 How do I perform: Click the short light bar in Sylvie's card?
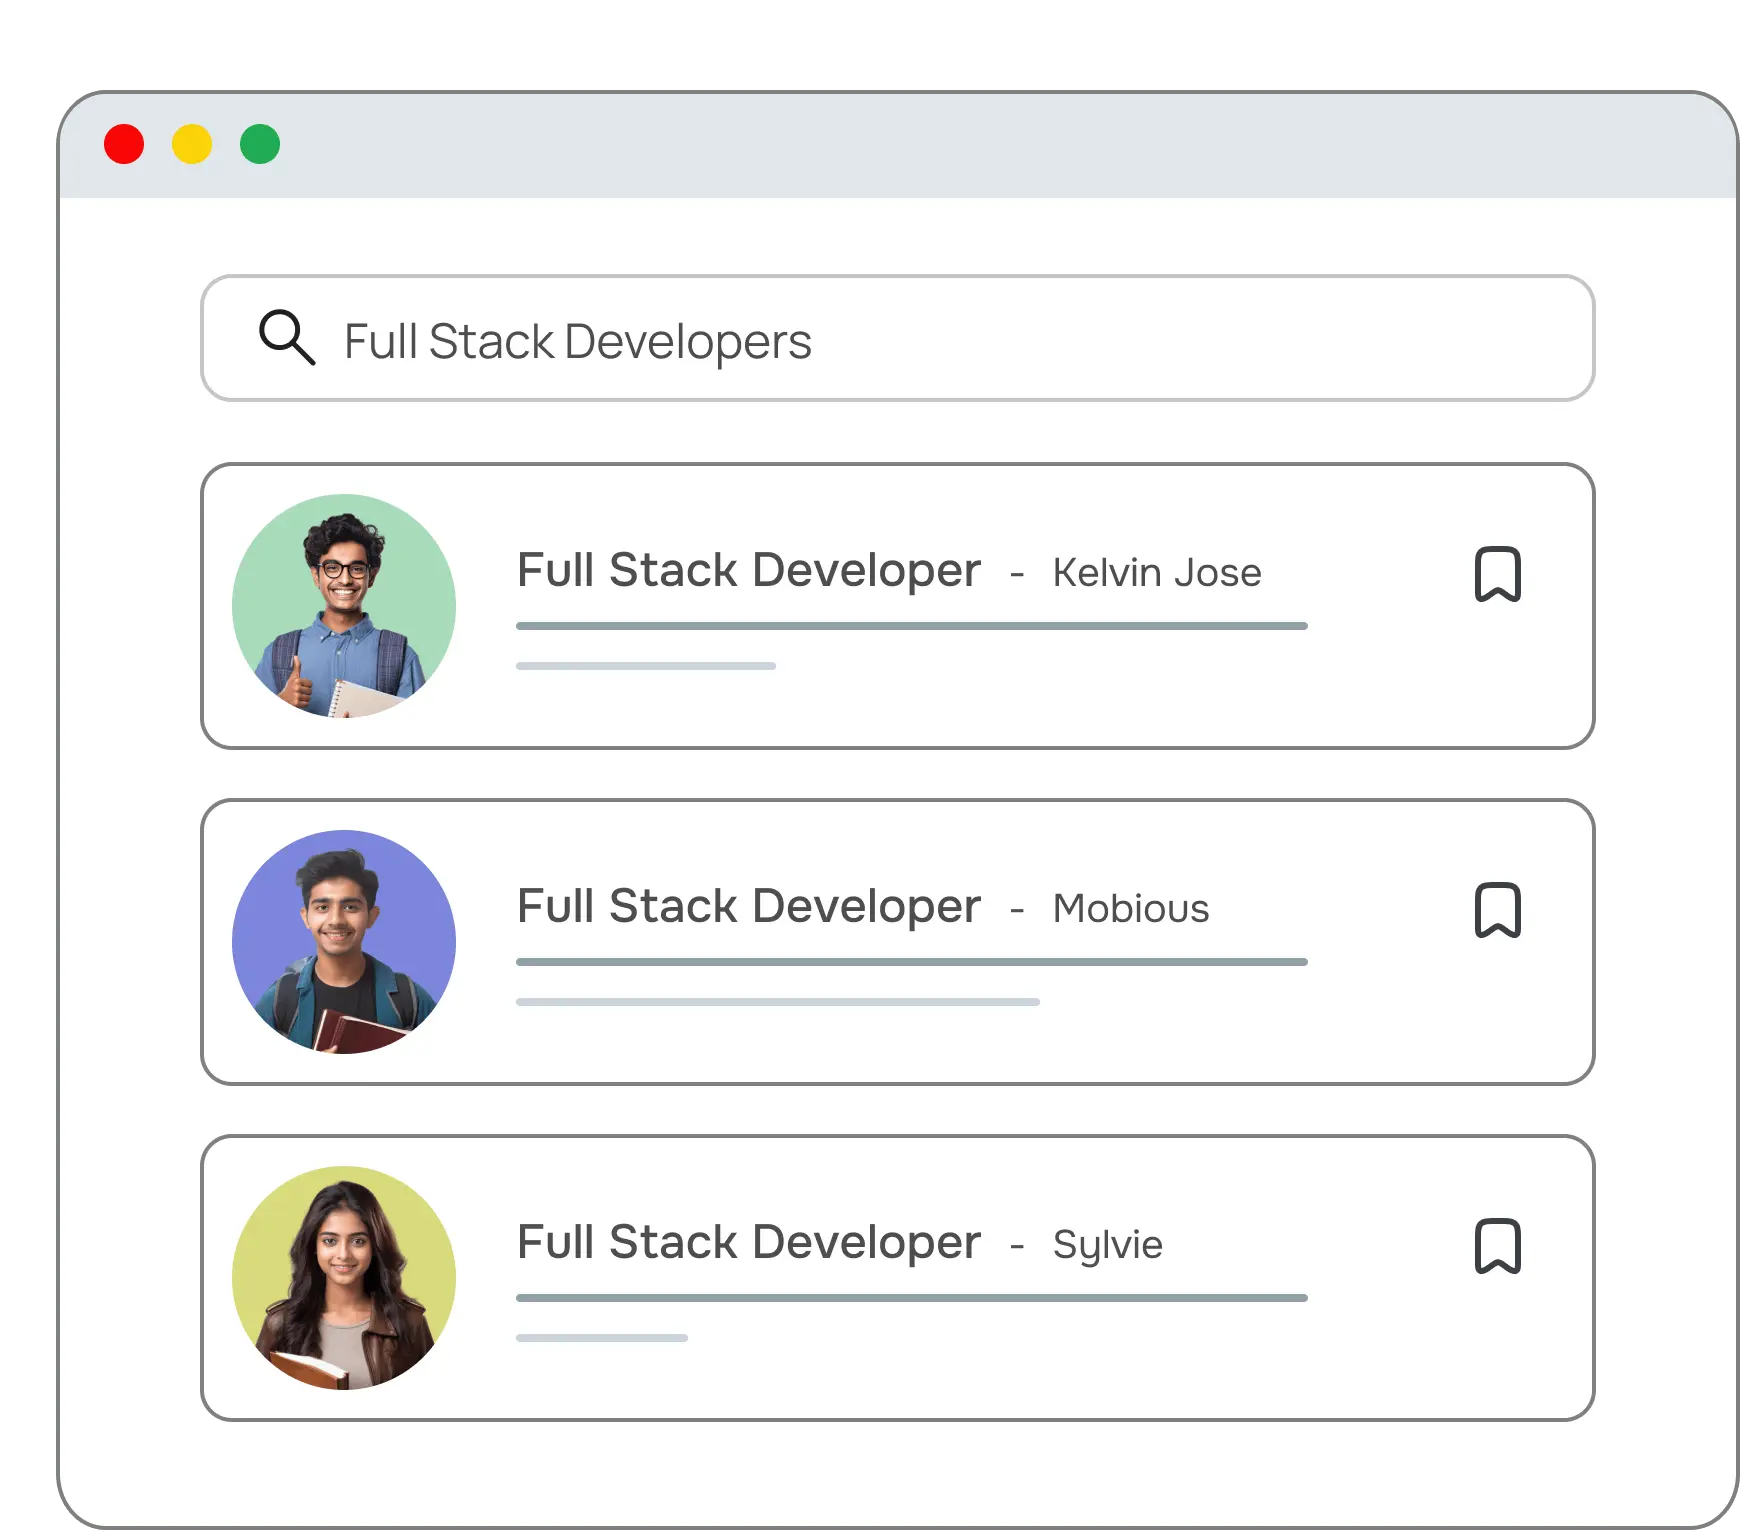pyautogui.click(x=601, y=1338)
